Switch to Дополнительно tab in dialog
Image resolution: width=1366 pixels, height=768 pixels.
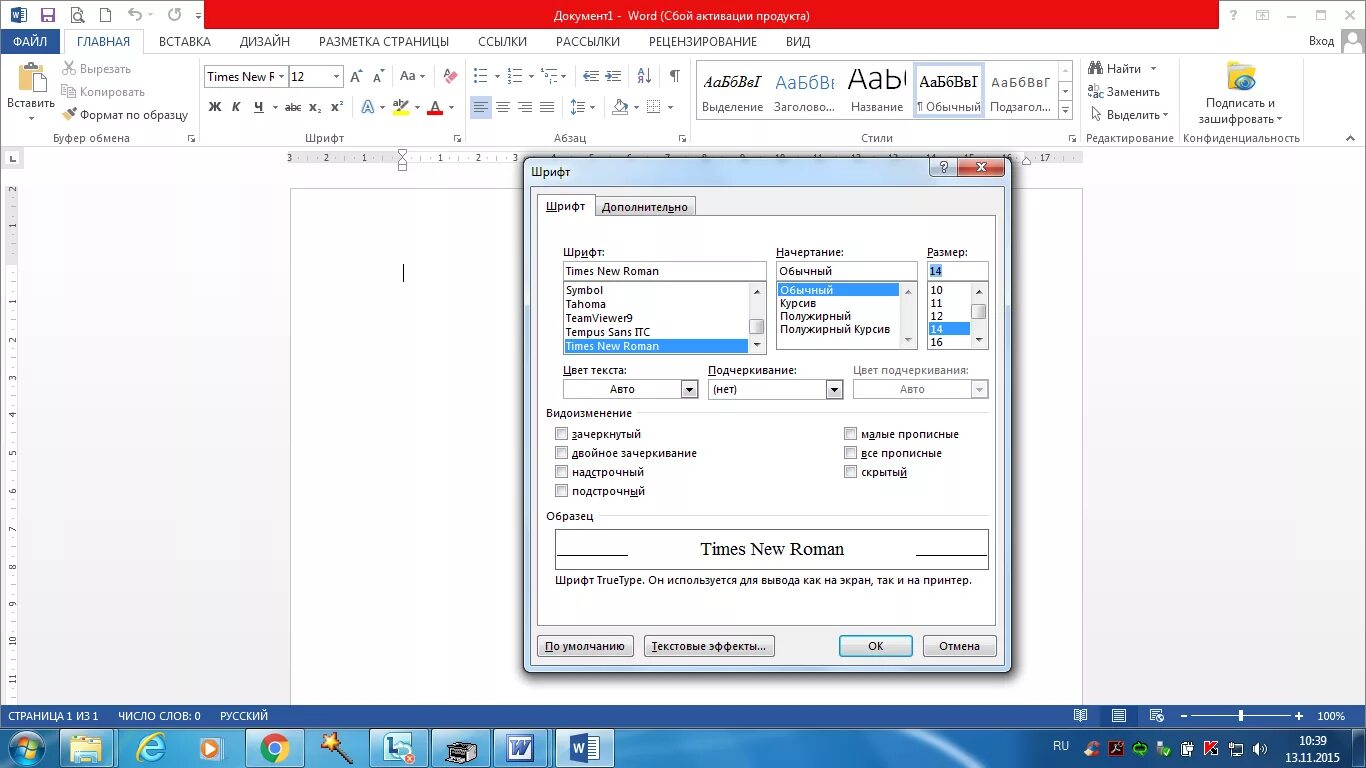click(x=645, y=207)
